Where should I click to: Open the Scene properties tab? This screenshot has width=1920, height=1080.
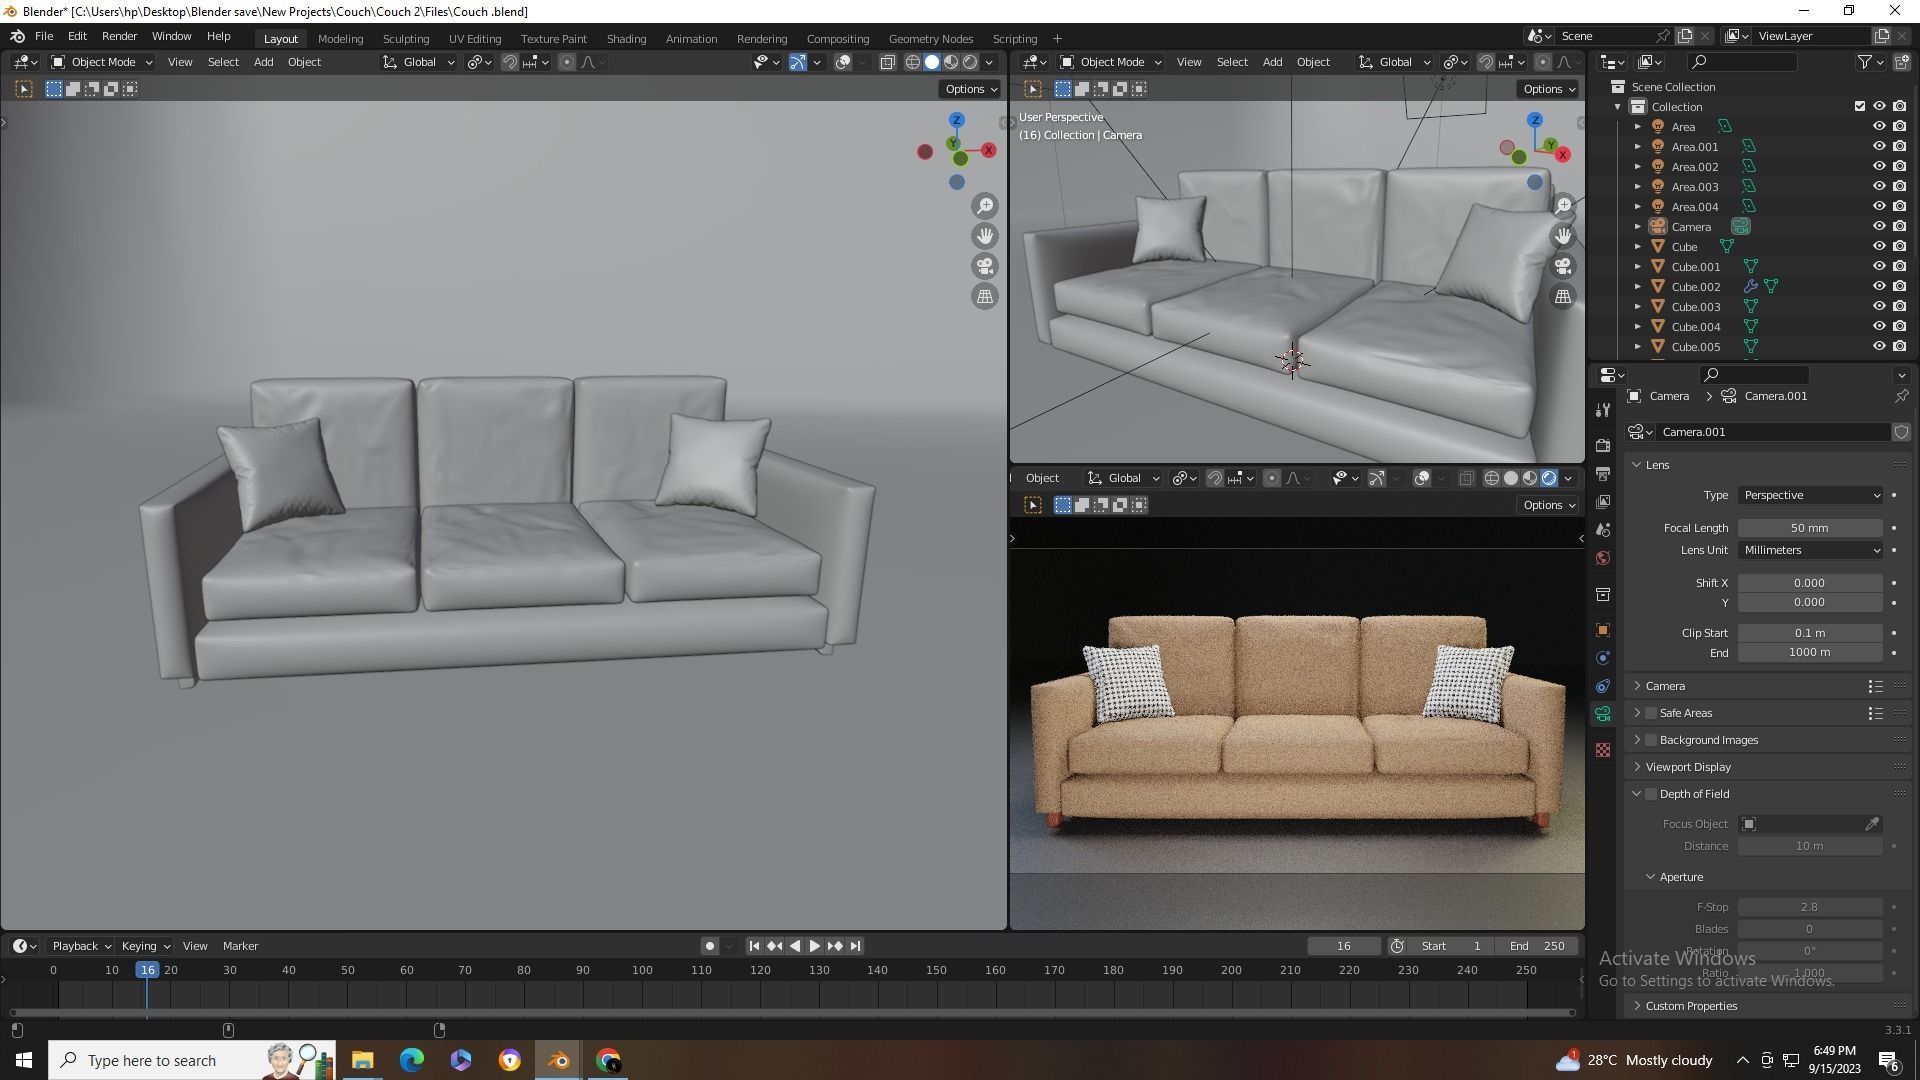tap(1603, 529)
